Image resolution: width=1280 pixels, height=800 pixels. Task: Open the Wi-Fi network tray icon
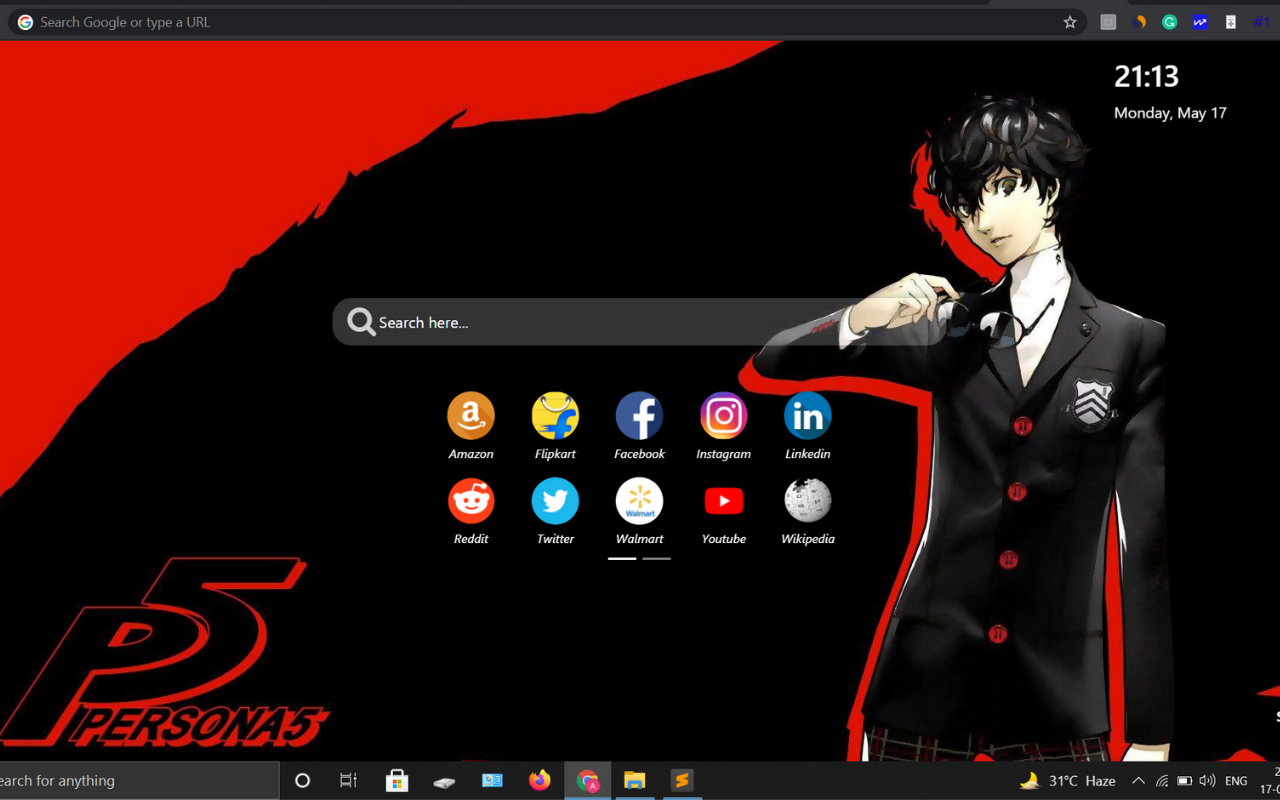click(1162, 781)
